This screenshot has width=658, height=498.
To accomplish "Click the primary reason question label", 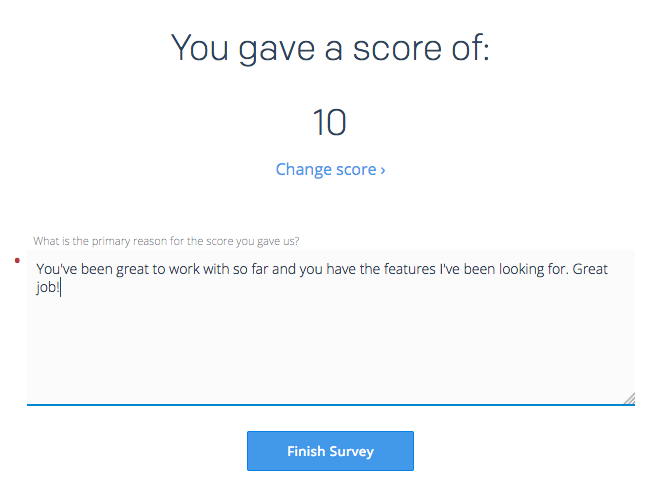I will tap(166, 240).
